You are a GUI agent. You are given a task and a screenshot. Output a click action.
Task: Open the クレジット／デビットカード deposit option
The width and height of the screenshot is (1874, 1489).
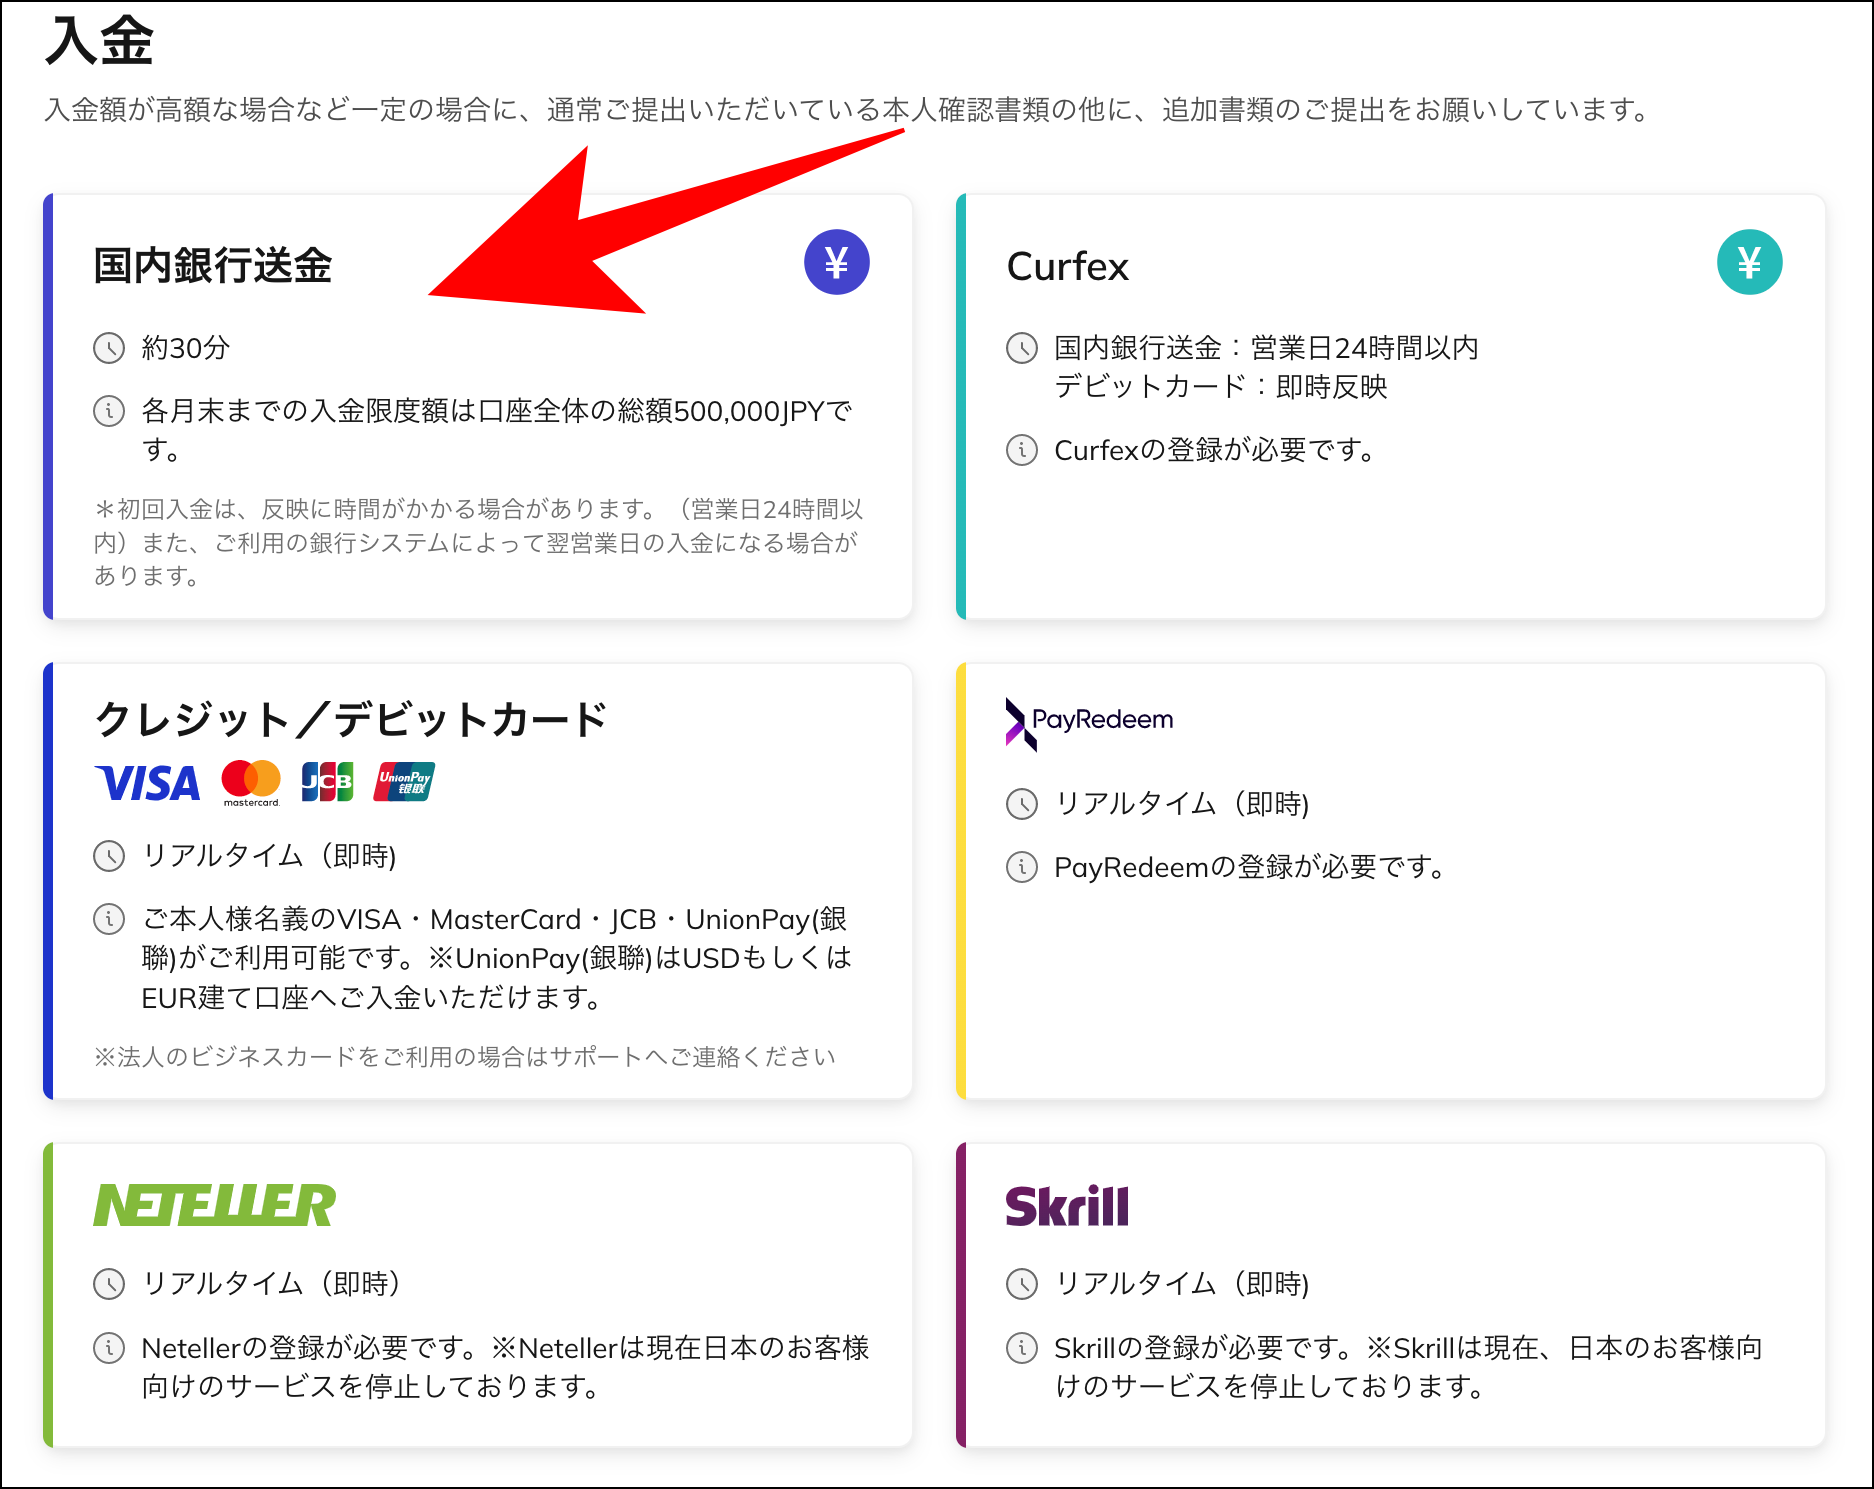pos(480,880)
